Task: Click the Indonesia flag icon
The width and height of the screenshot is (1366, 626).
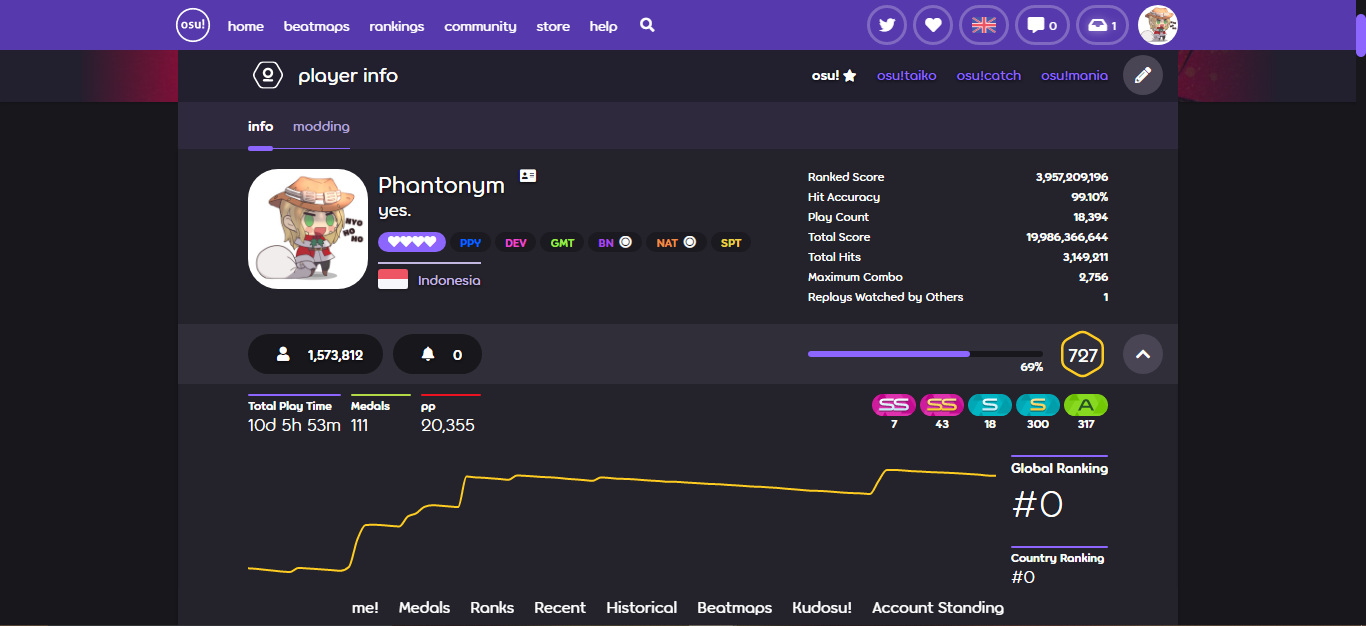Action: point(393,280)
